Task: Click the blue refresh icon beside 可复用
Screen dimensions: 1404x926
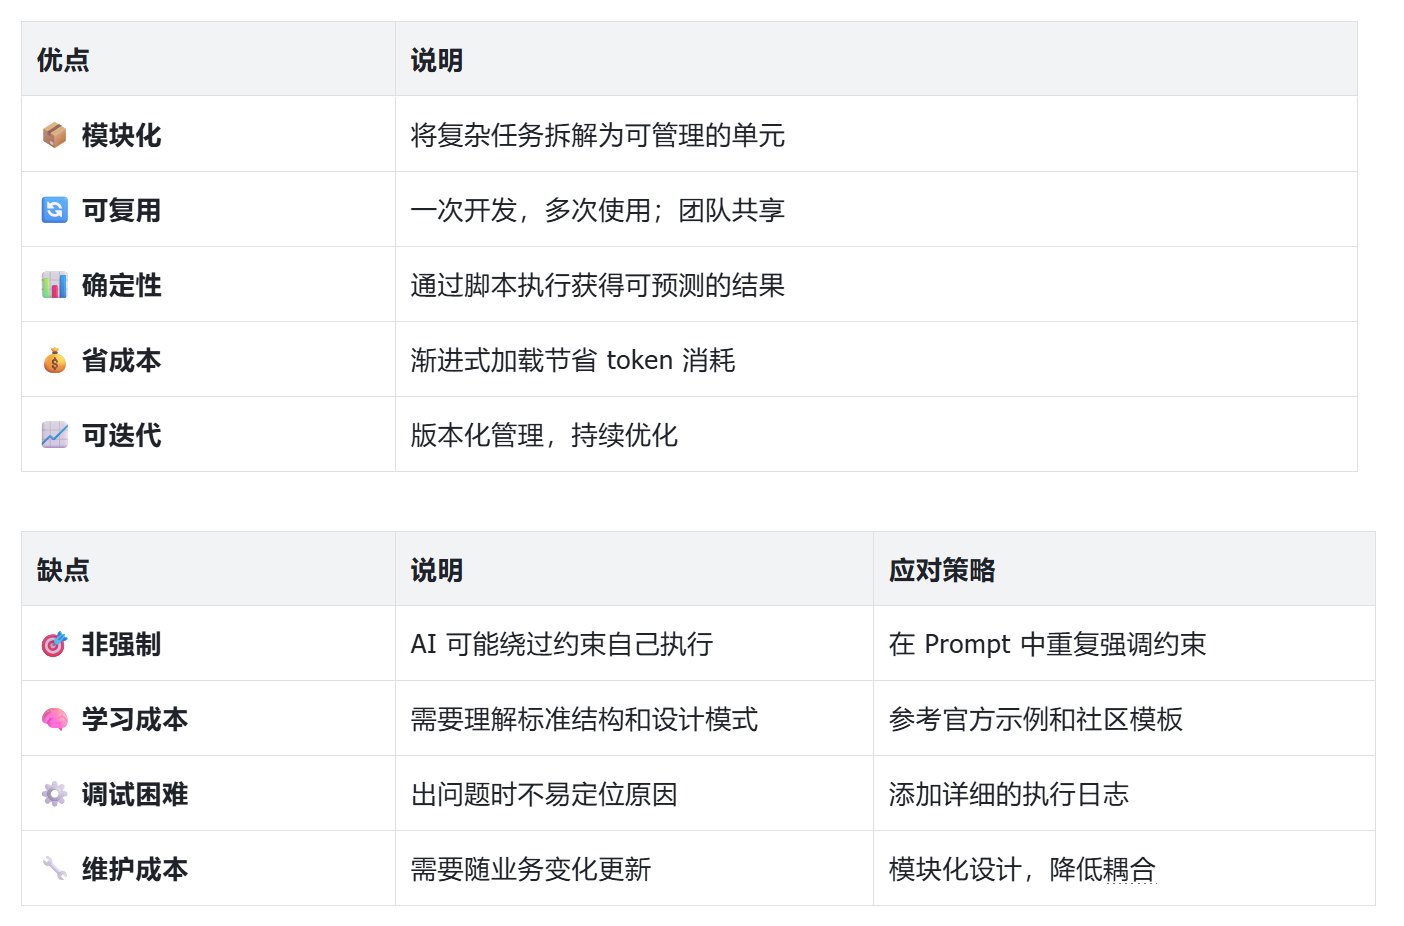Action: click(54, 210)
